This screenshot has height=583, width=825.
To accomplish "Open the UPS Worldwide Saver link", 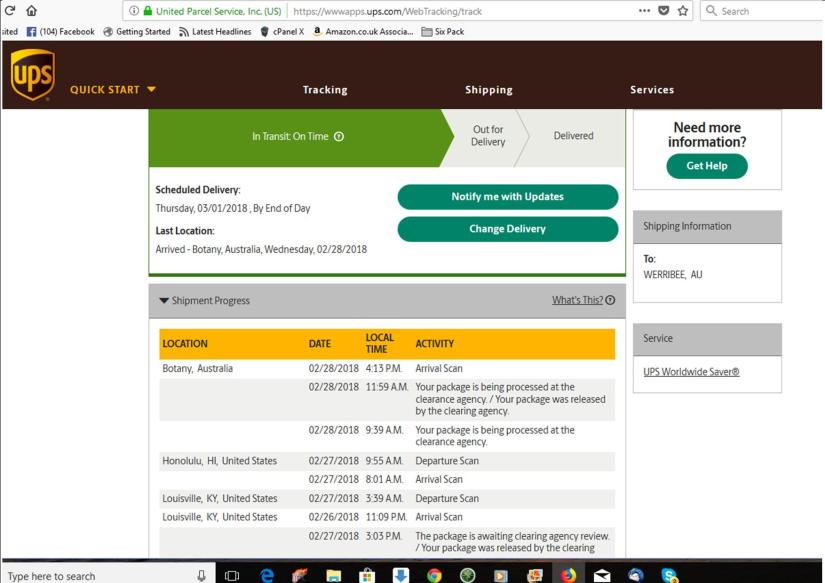I will point(691,372).
